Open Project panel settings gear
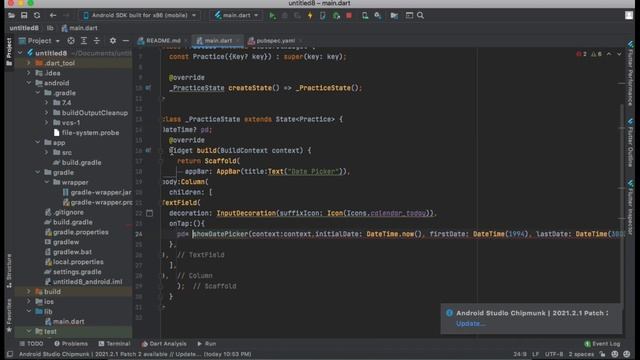Screen dimensions: 640x360 [x=113, y=41]
